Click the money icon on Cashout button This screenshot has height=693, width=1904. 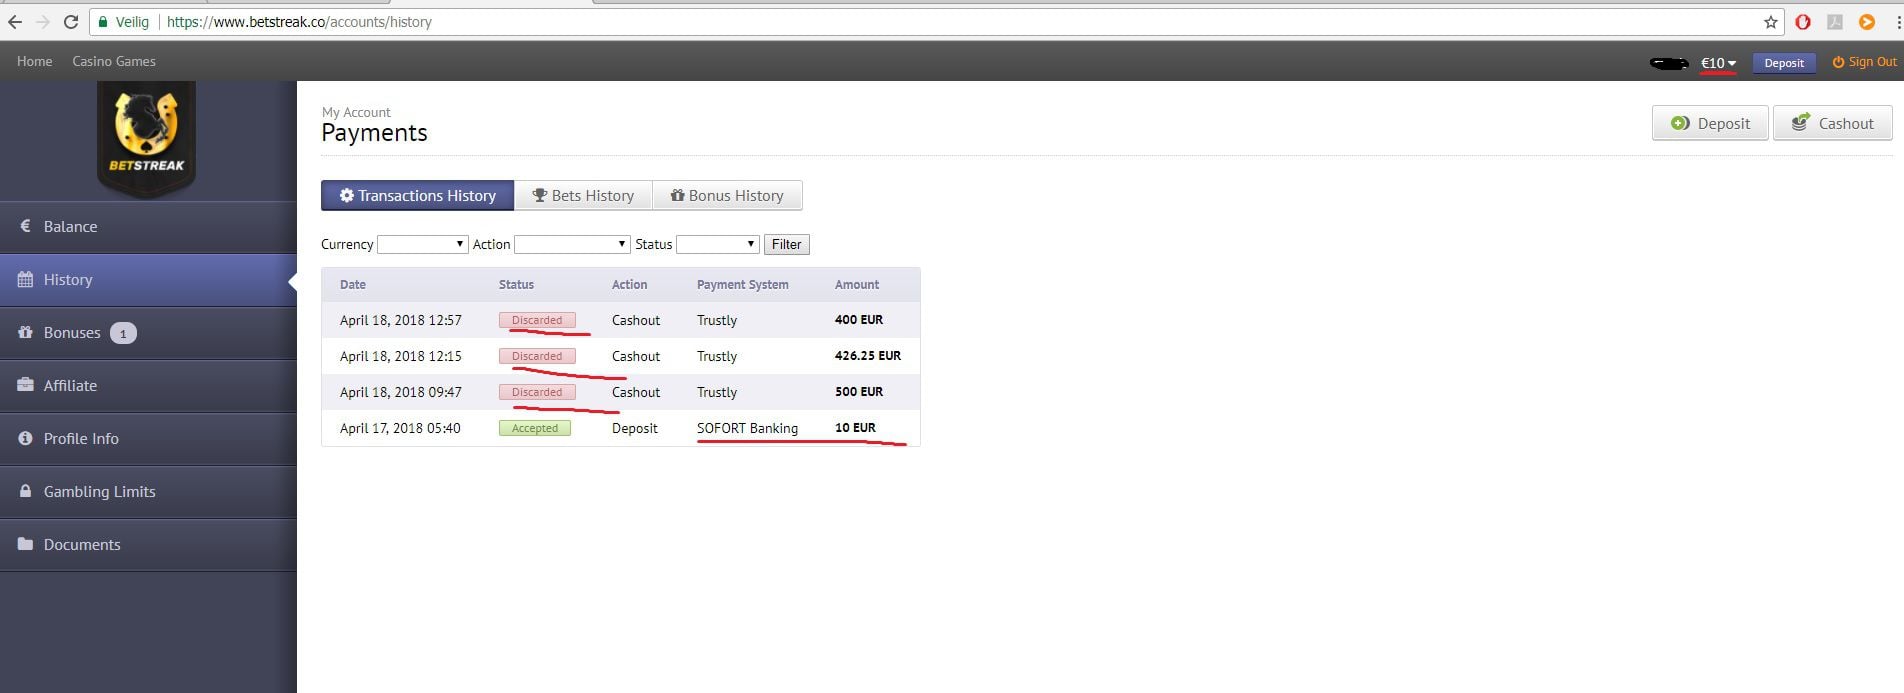(1801, 122)
